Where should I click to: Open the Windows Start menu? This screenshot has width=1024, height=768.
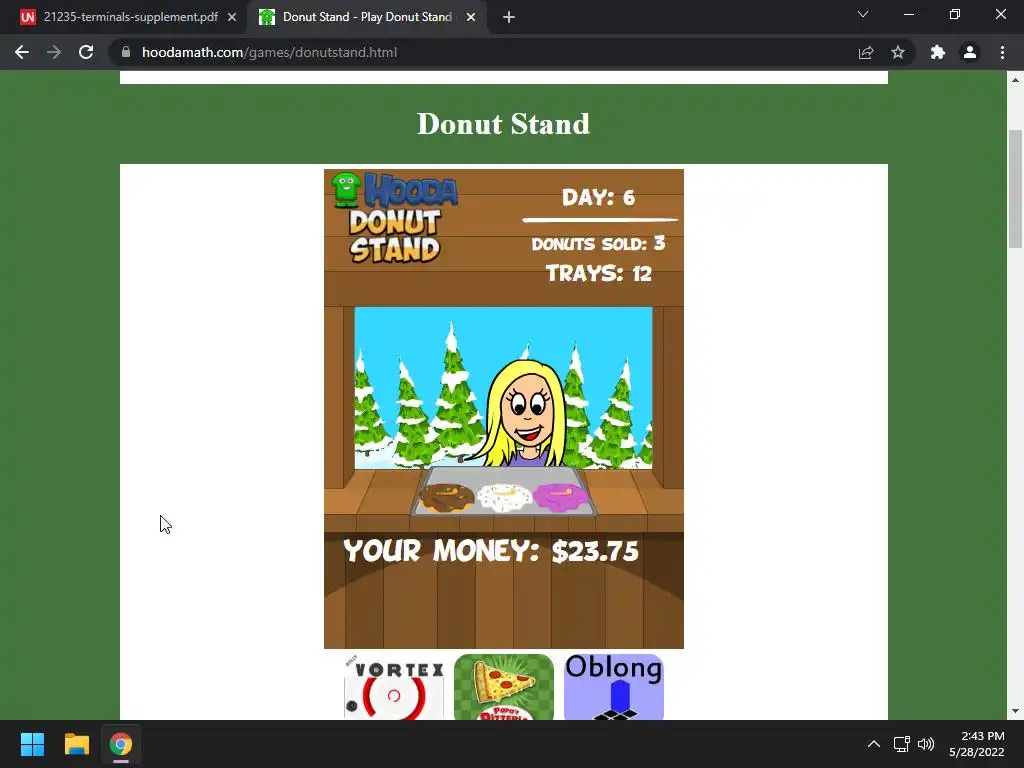32,744
